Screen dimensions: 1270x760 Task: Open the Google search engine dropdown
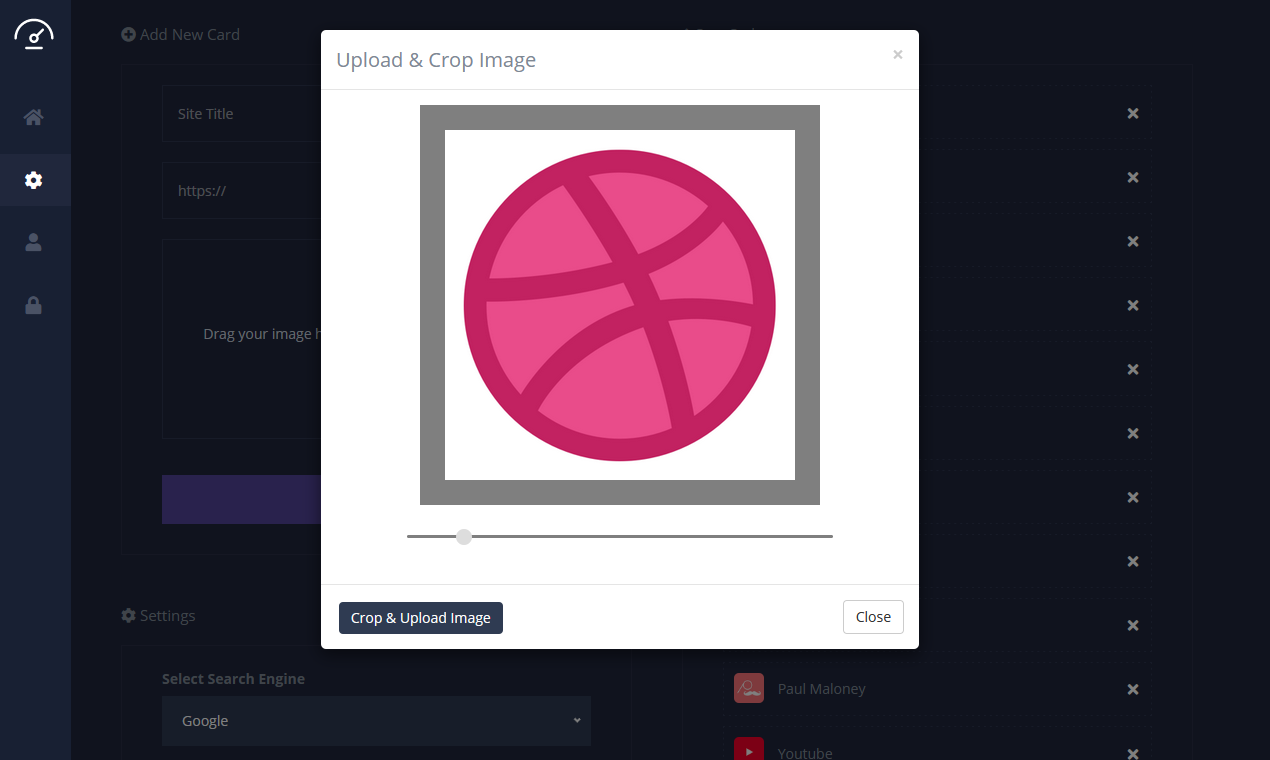click(376, 721)
